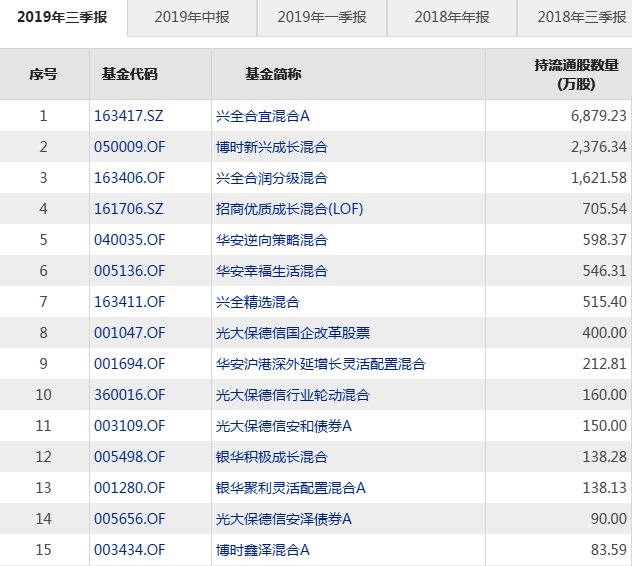Image resolution: width=632 pixels, height=566 pixels.
Task: Open the 兴全合宜混合A fund link
Action: tap(263, 116)
